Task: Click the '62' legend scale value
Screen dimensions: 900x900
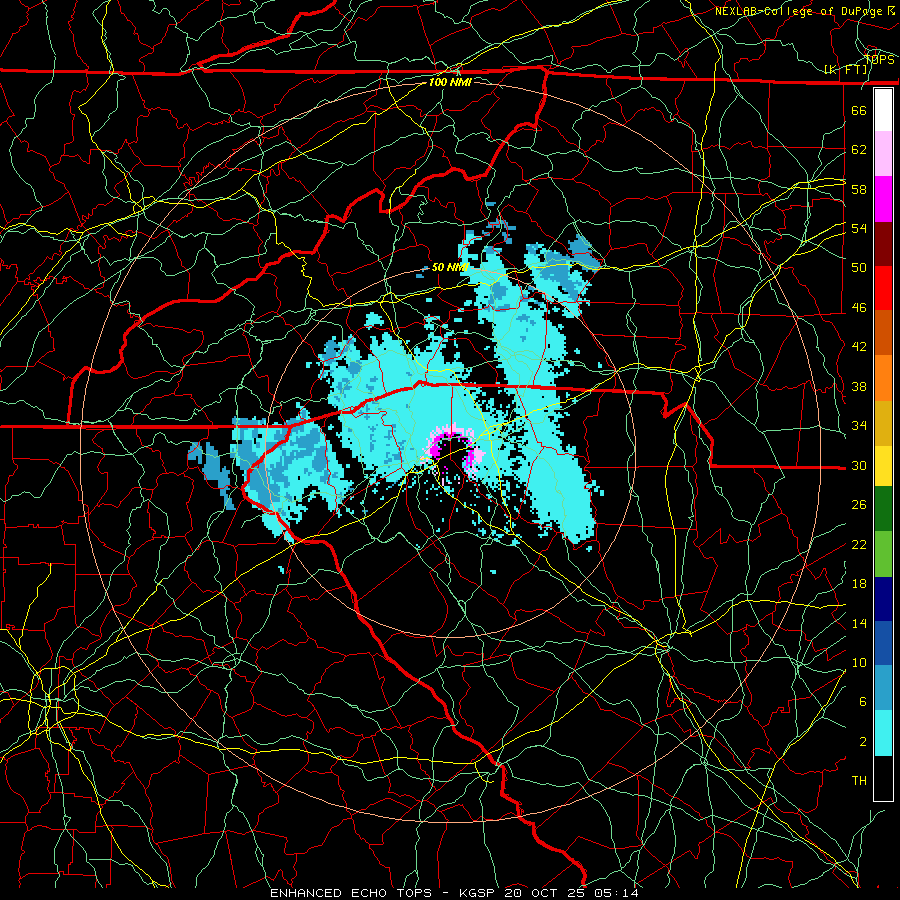Action: [x=859, y=150]
